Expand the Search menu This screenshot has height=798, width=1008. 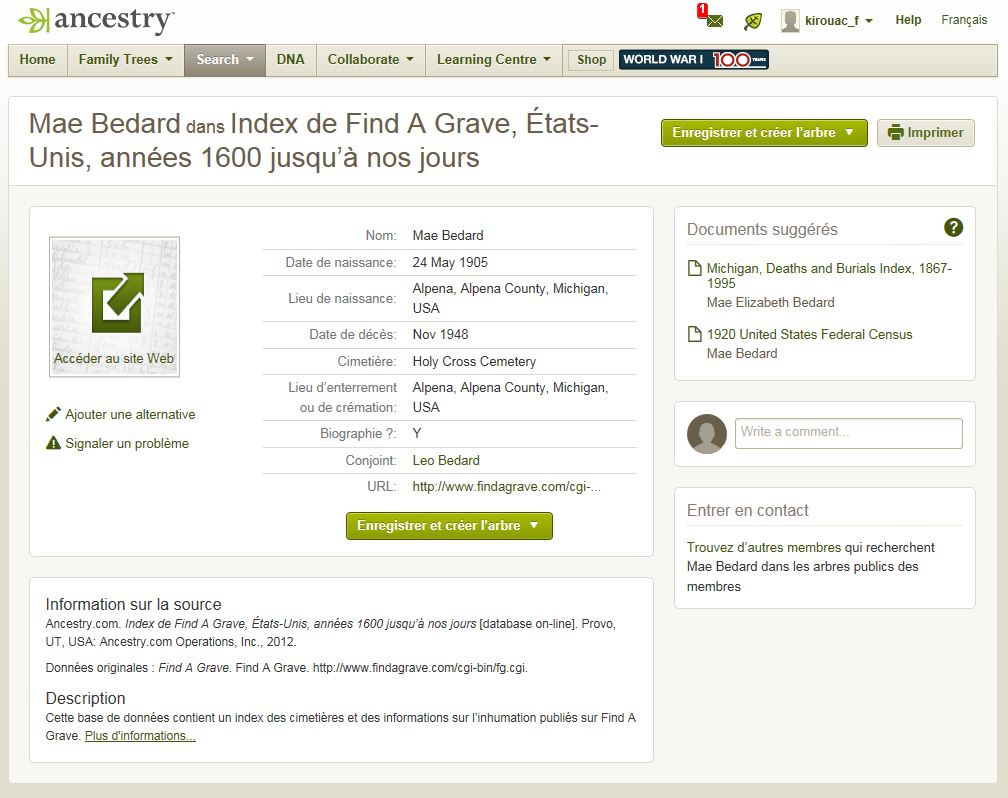[224, 60]
